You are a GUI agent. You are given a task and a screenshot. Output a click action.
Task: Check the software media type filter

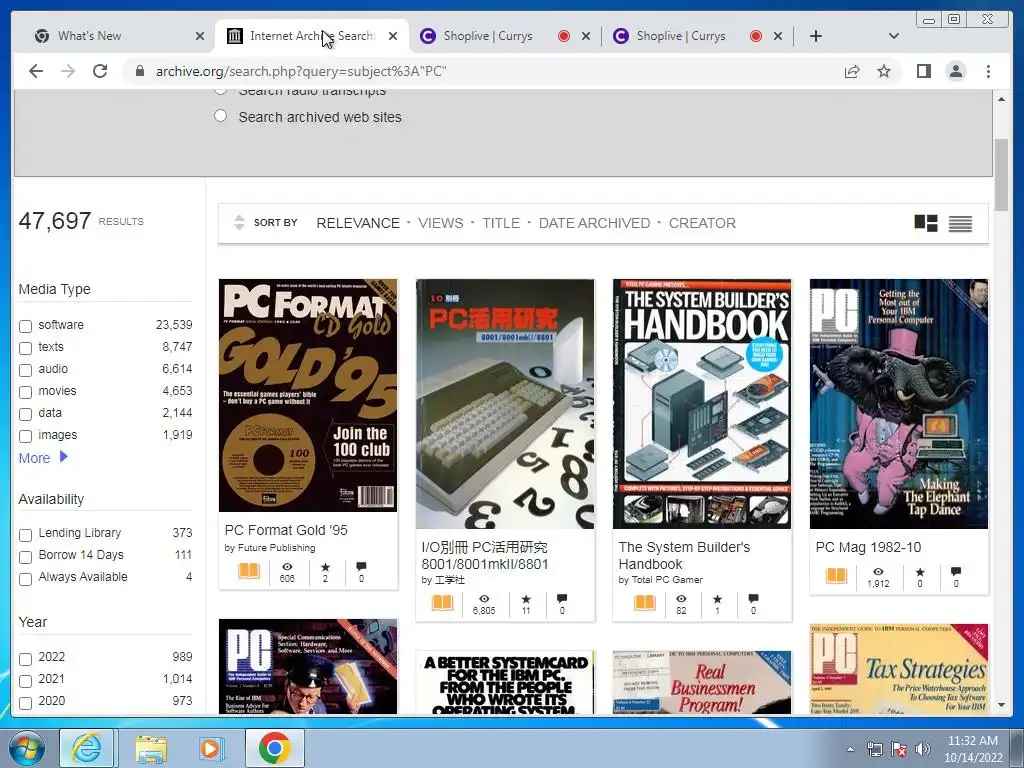click(x=25, y=326)
